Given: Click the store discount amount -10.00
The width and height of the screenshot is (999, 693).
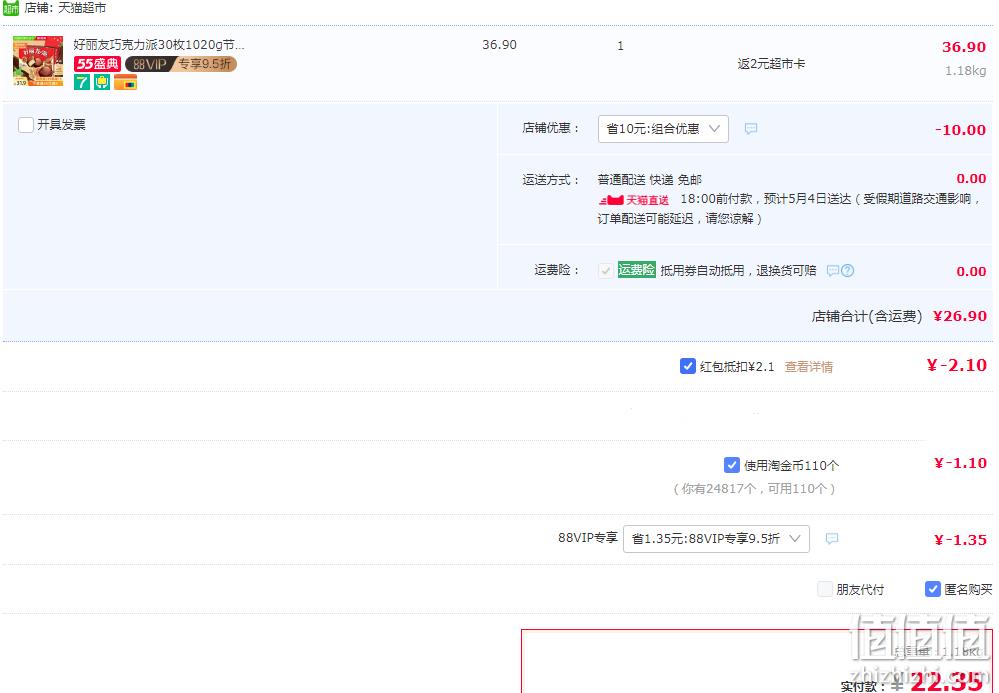Looking at the screenshot, I should pyautogui.click(x=960, y=130).
